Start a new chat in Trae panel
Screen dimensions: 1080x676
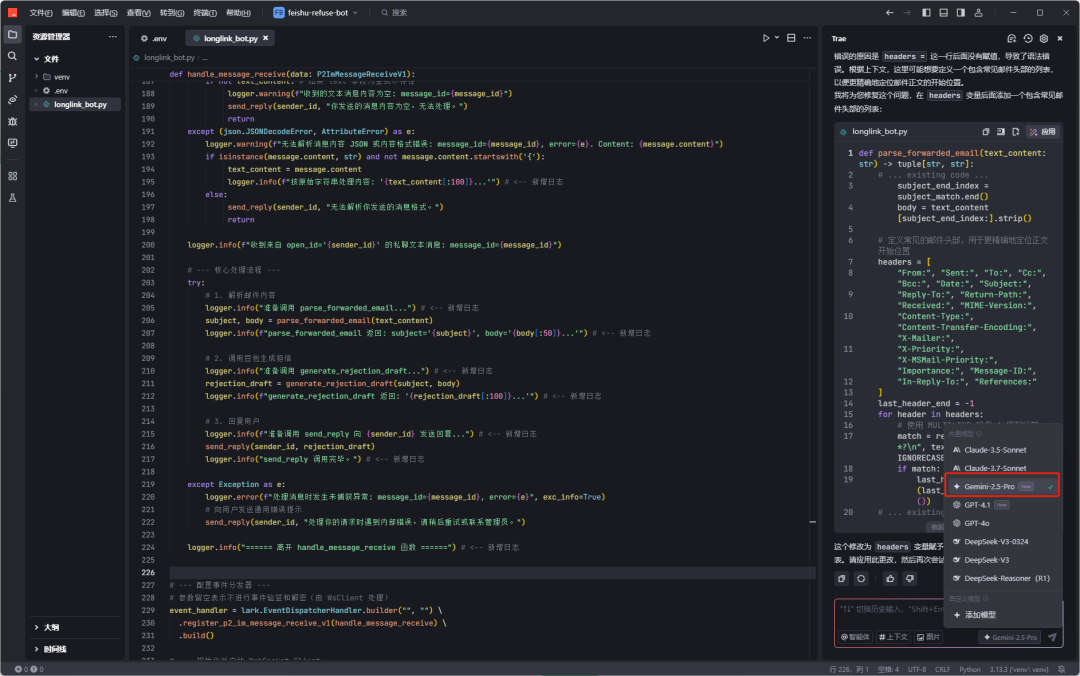click(1012, 38)
